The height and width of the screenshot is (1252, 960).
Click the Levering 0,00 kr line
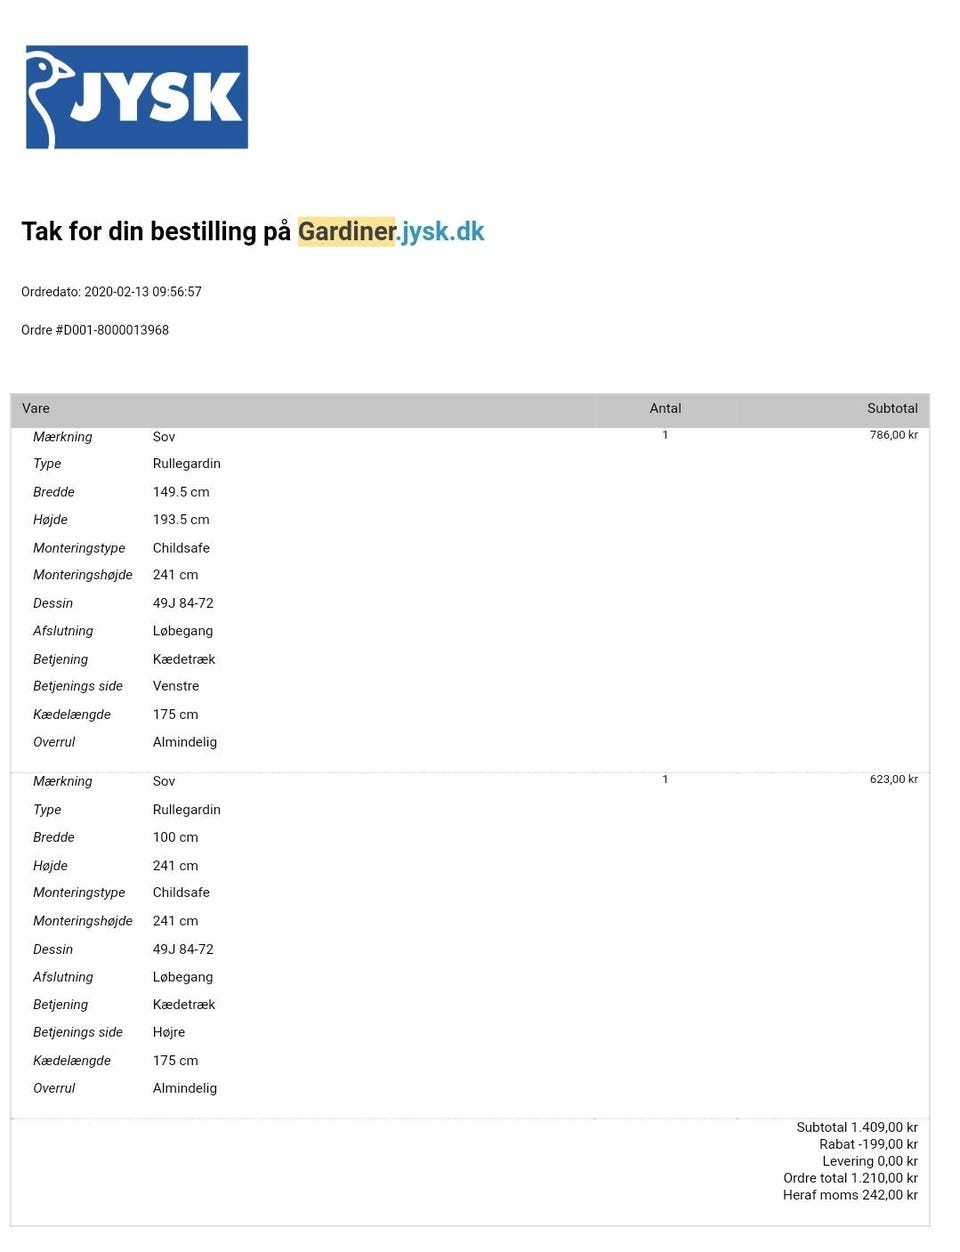click(870, 1161)
